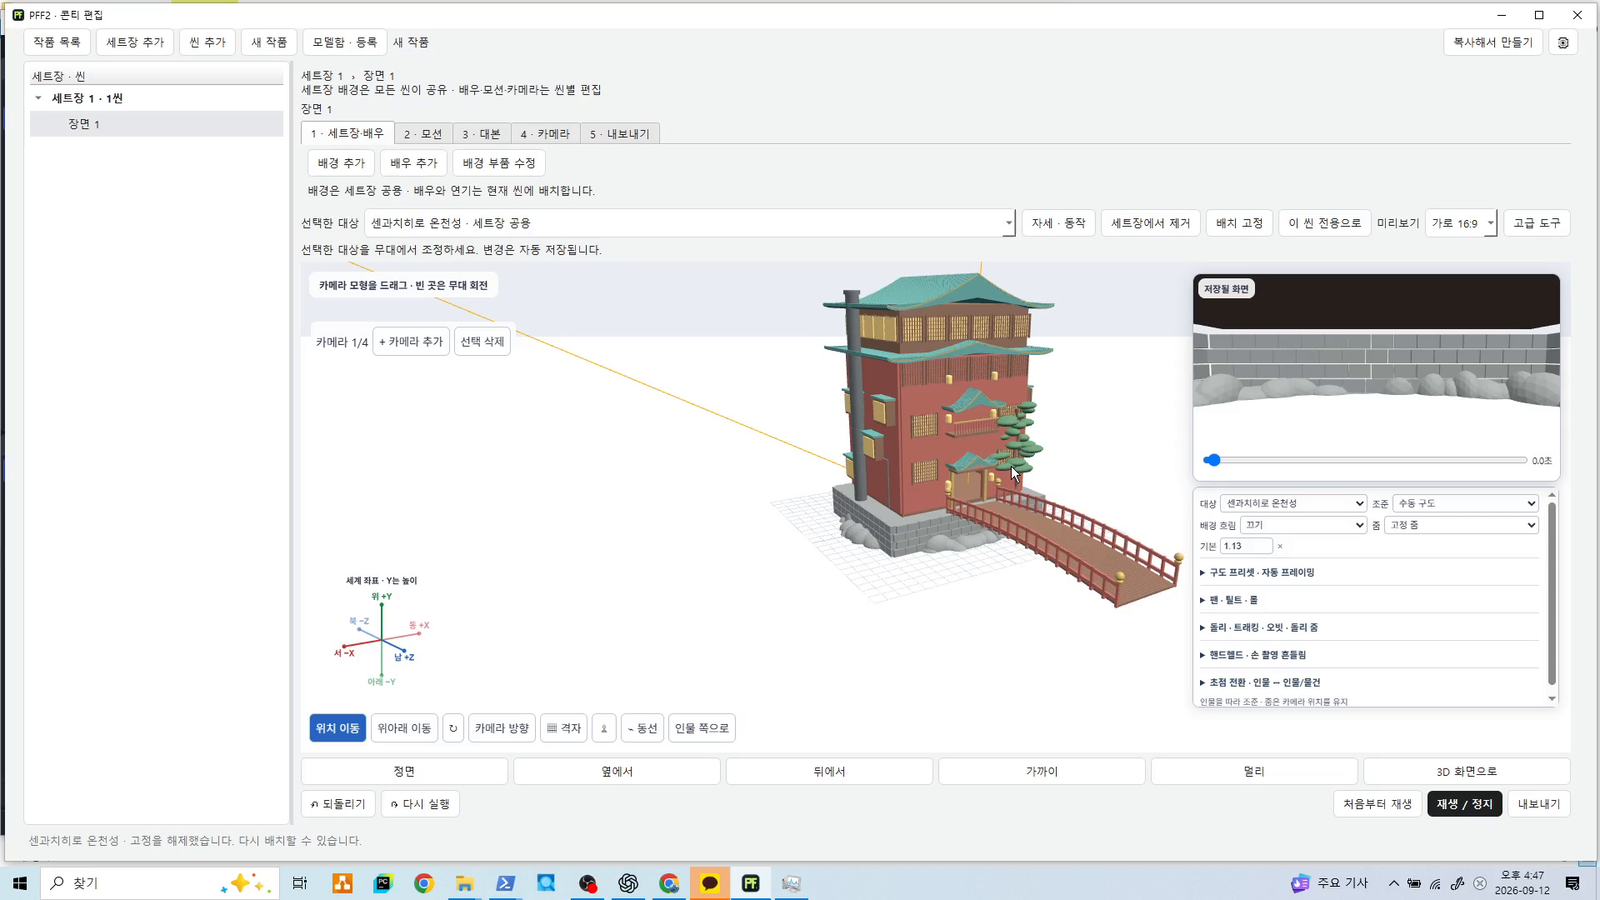Screen dimensions: 1600x900
Task: Open the 배경 흐림 dropdown
Action: [x=1303, y=525]
